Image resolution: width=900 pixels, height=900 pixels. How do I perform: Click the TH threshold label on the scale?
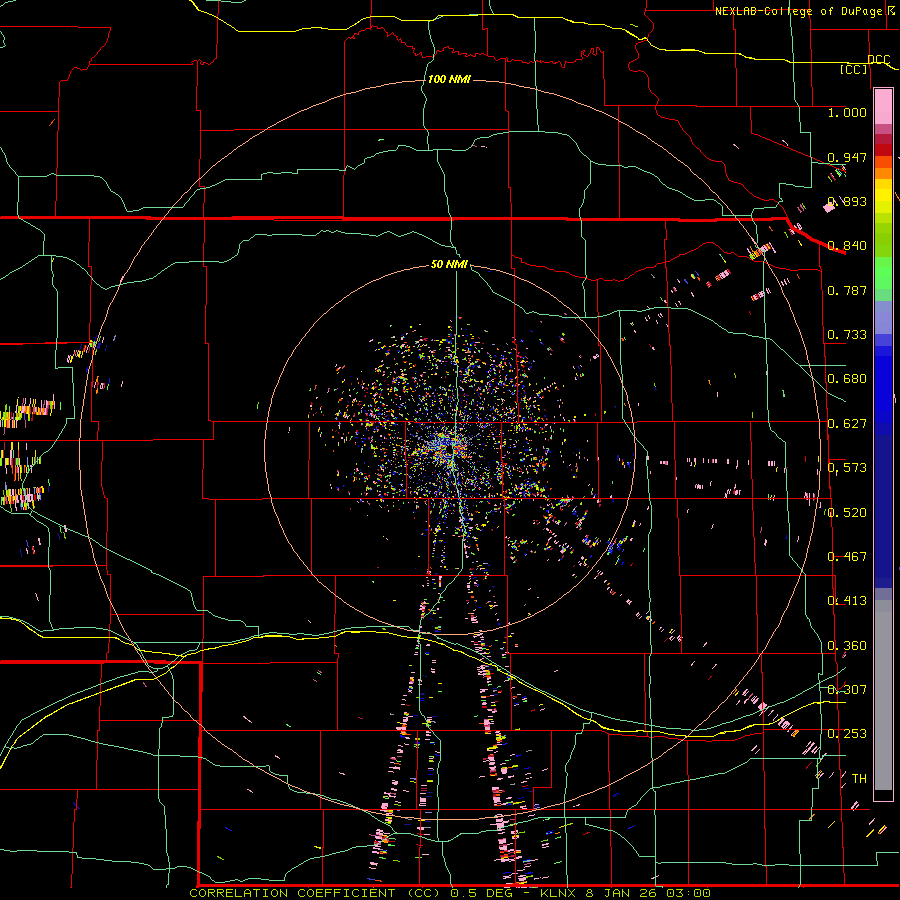point(859,779)
